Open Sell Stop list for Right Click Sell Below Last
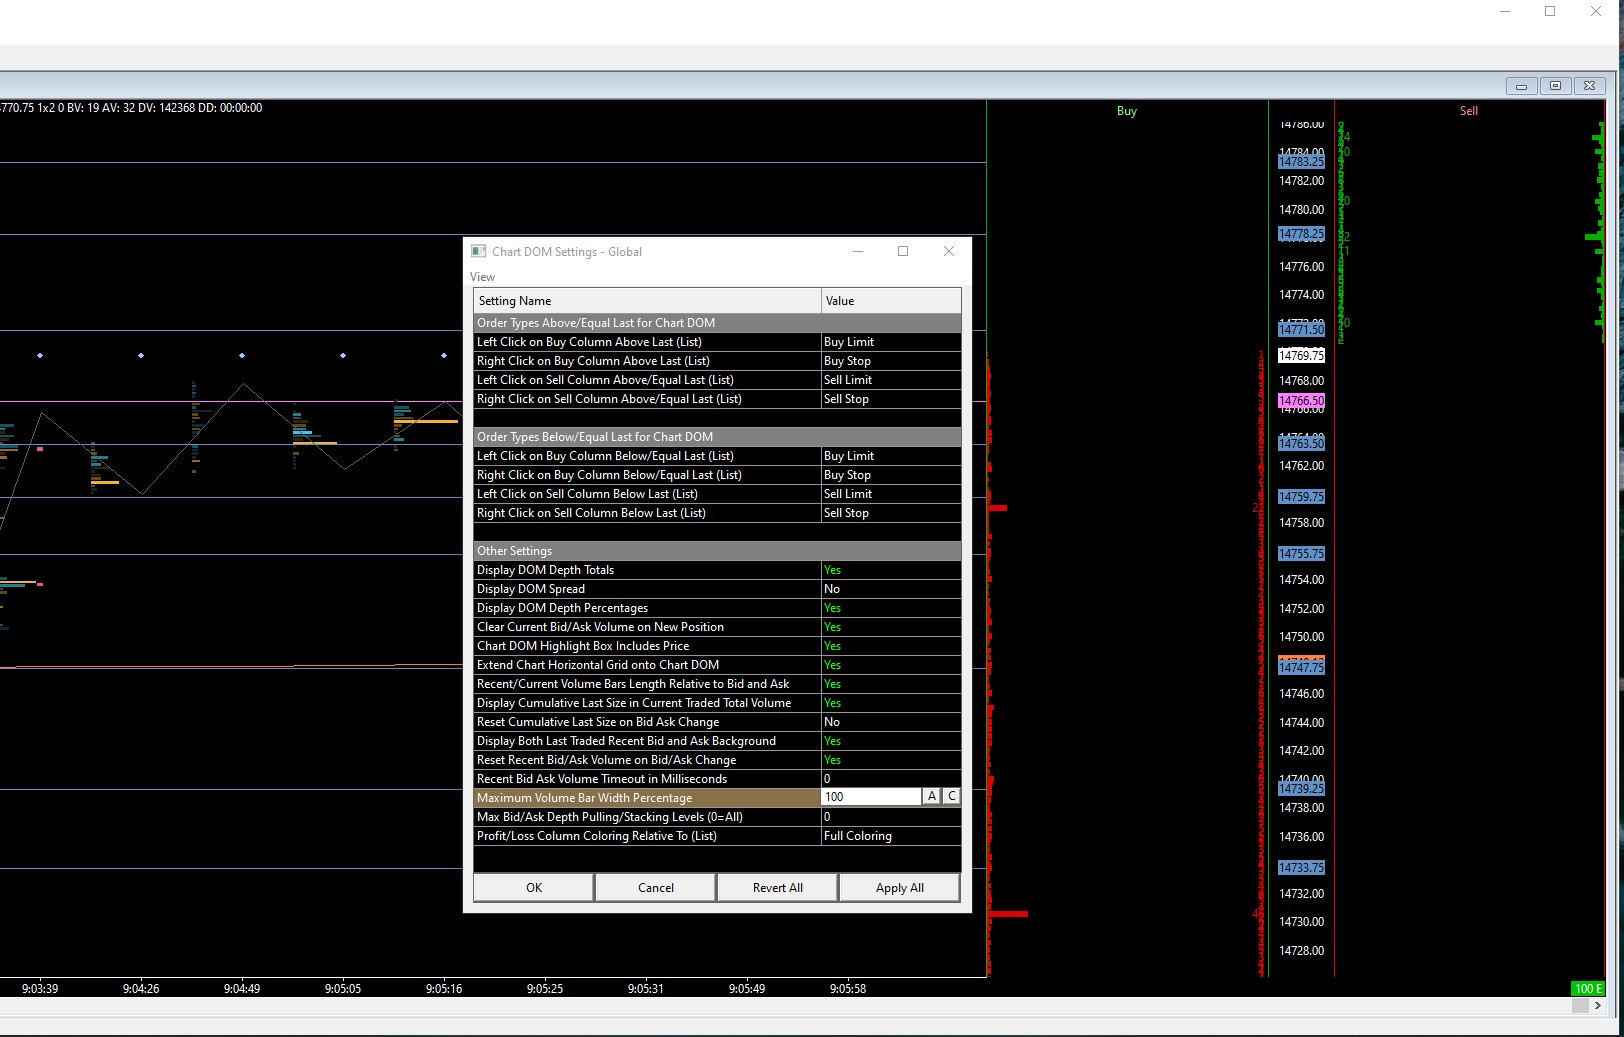Image resolution: width=1624 pixels, height=1037 pixels. point(891,513)
